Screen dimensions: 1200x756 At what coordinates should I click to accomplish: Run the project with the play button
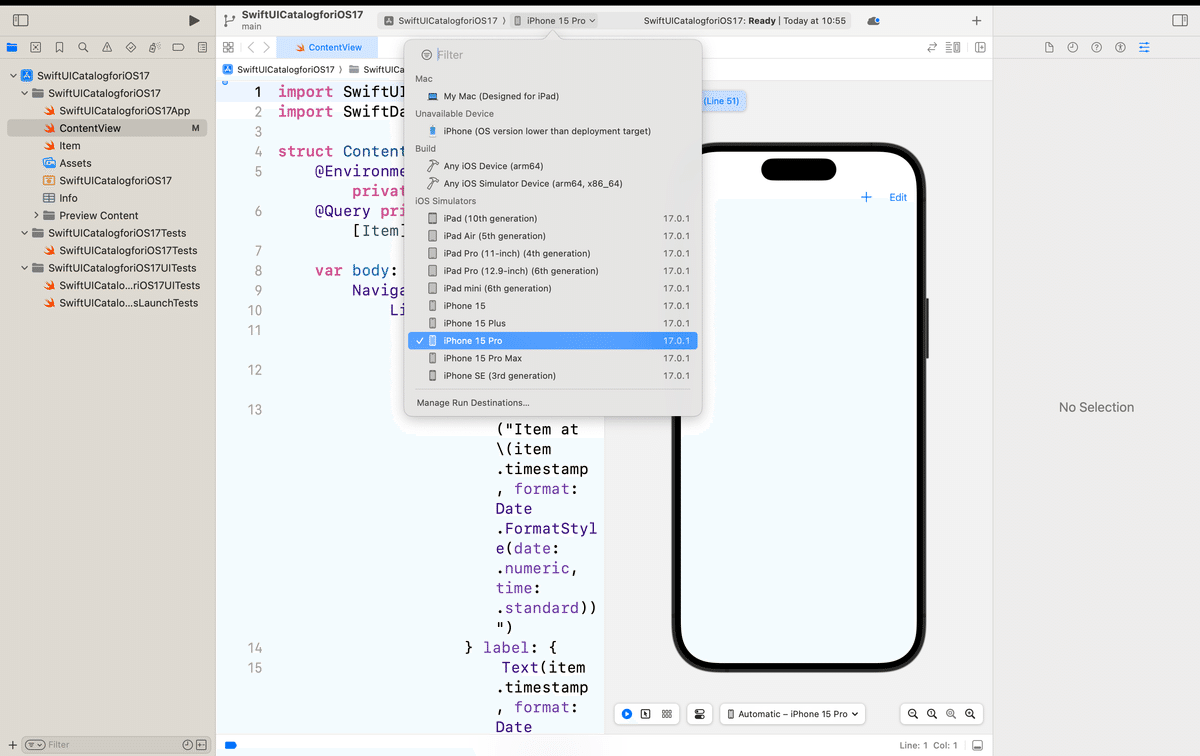click(194, 20)
